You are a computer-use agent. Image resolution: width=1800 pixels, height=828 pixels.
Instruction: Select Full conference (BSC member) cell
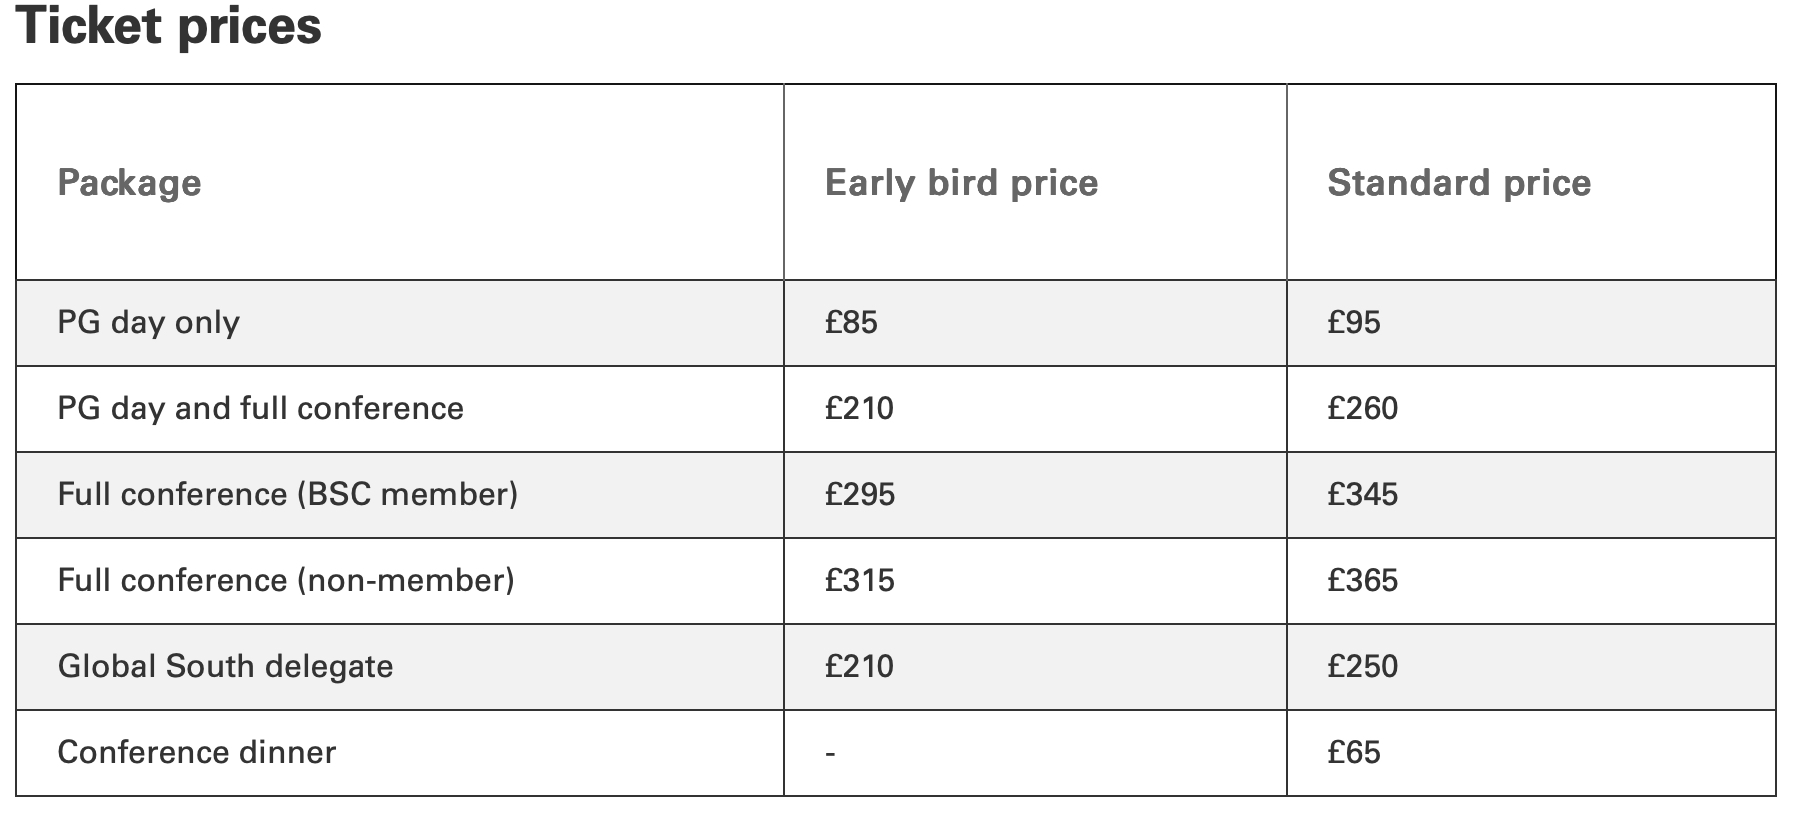(x=287, y=495)
